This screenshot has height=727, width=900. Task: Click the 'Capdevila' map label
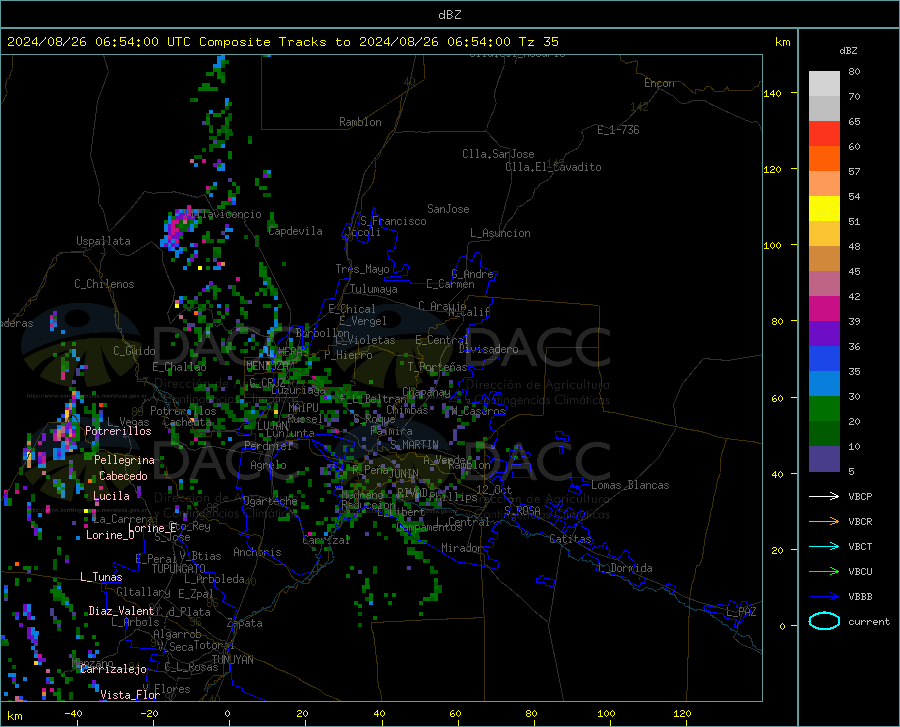point(295,231)
